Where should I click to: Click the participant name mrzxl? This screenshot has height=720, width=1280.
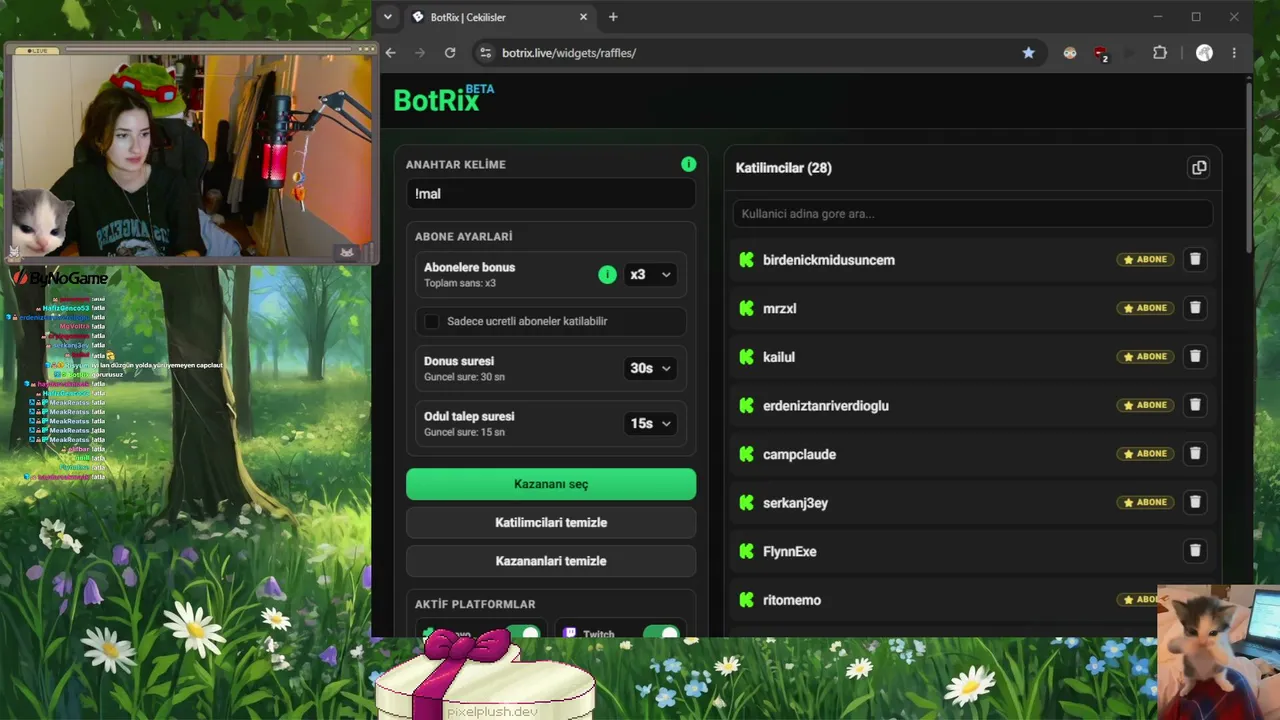pyautogui.click(x=780, y=309)
